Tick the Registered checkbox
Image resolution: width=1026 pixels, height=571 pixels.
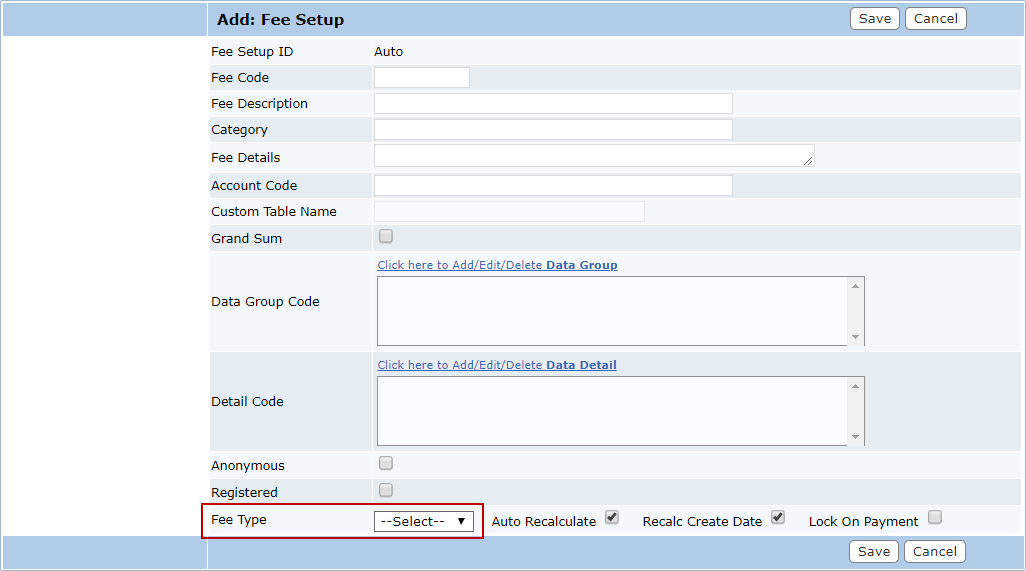pyautogui.click(x=386, y=490)
